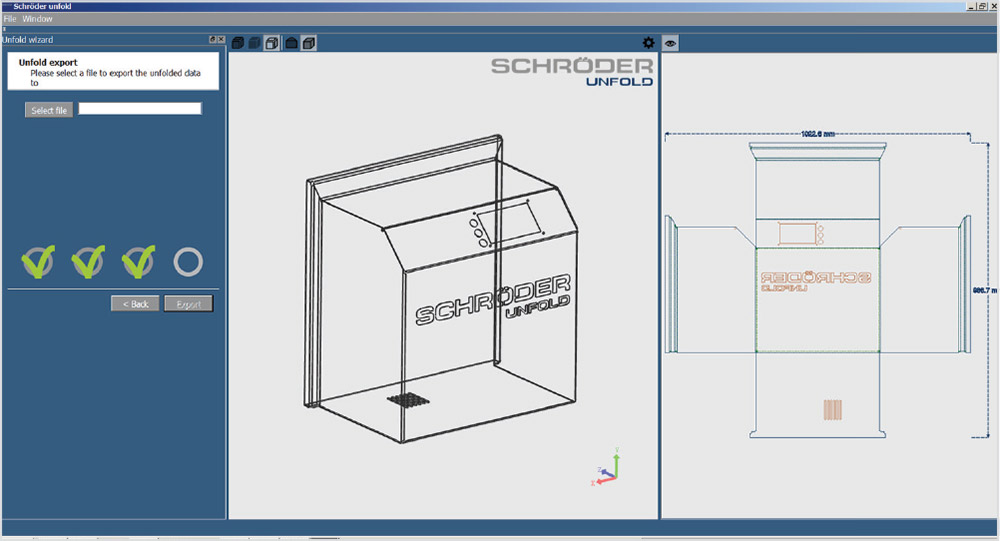Click the dark front-view shape icon

click(291, 43)
